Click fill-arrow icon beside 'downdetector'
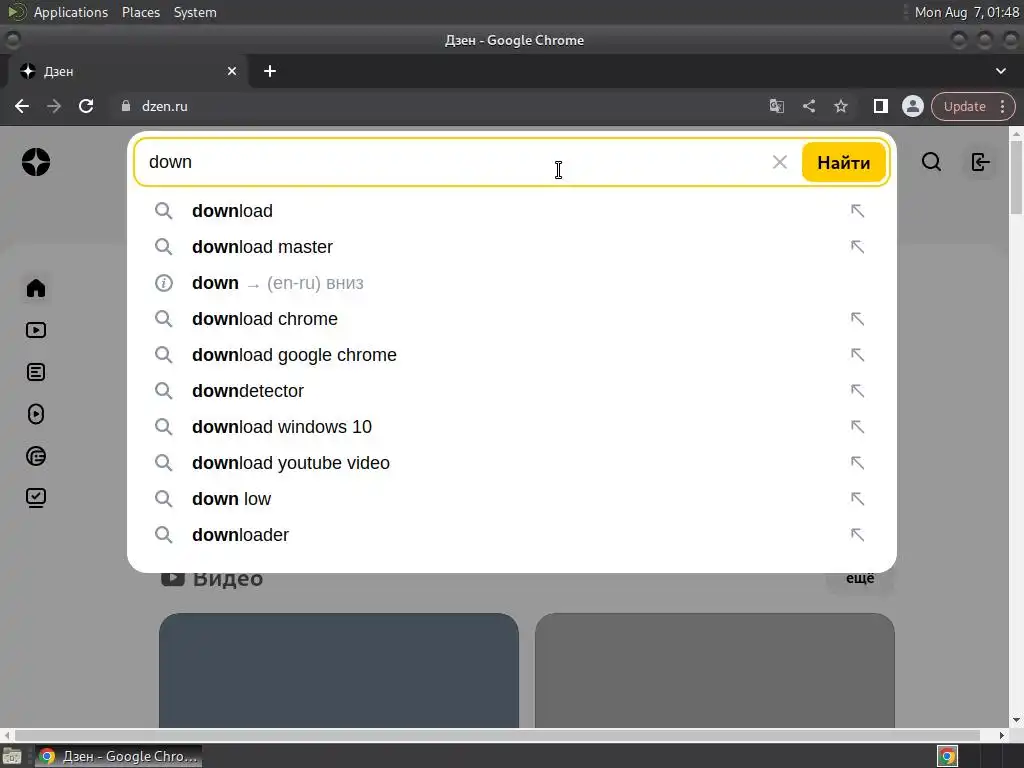 857,391
